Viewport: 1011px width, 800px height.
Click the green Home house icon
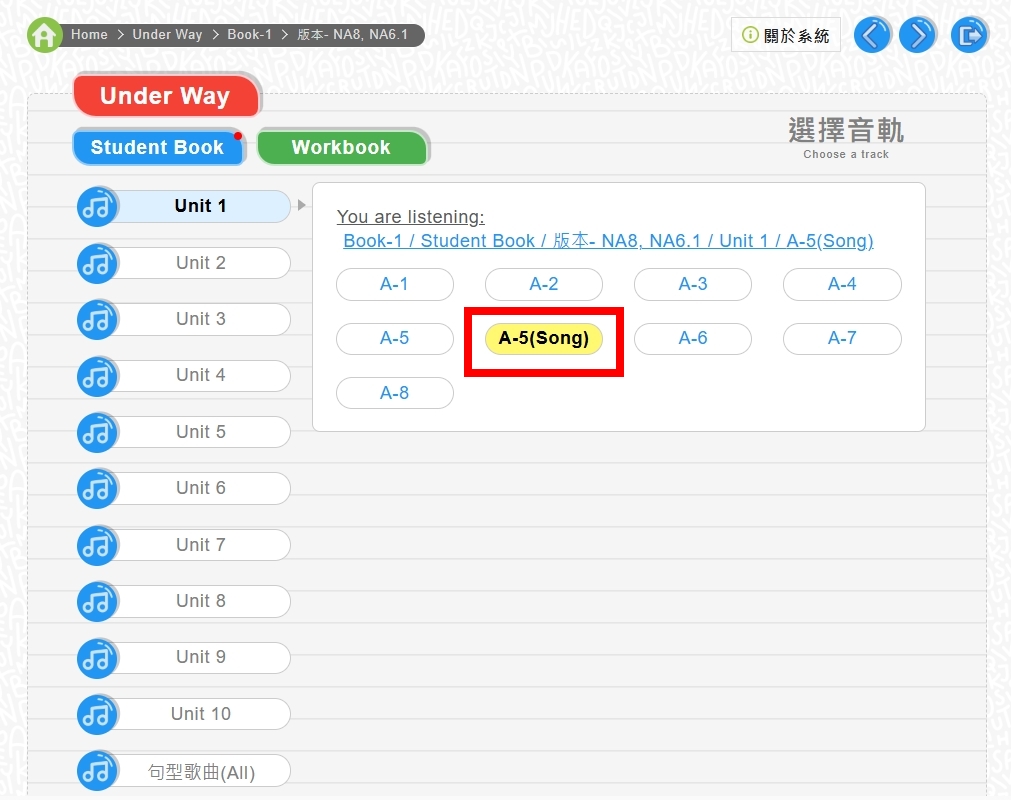(44, 35)
